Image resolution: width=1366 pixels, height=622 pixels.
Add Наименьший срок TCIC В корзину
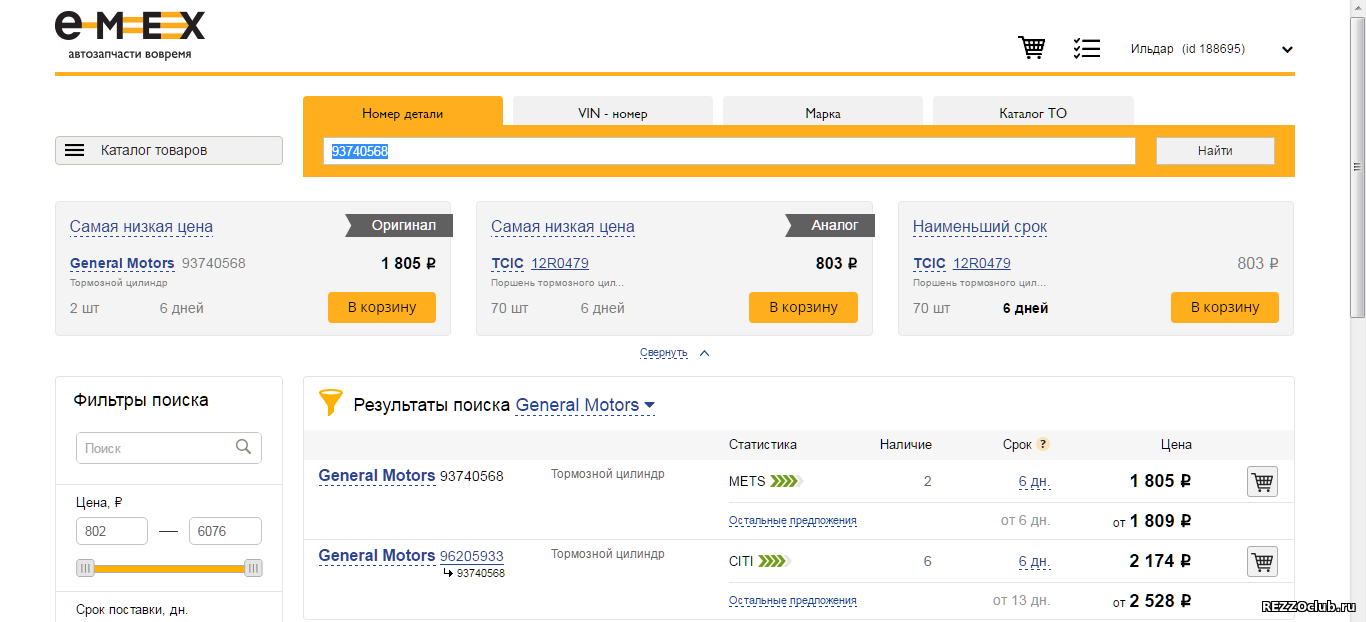(1225, 307)
